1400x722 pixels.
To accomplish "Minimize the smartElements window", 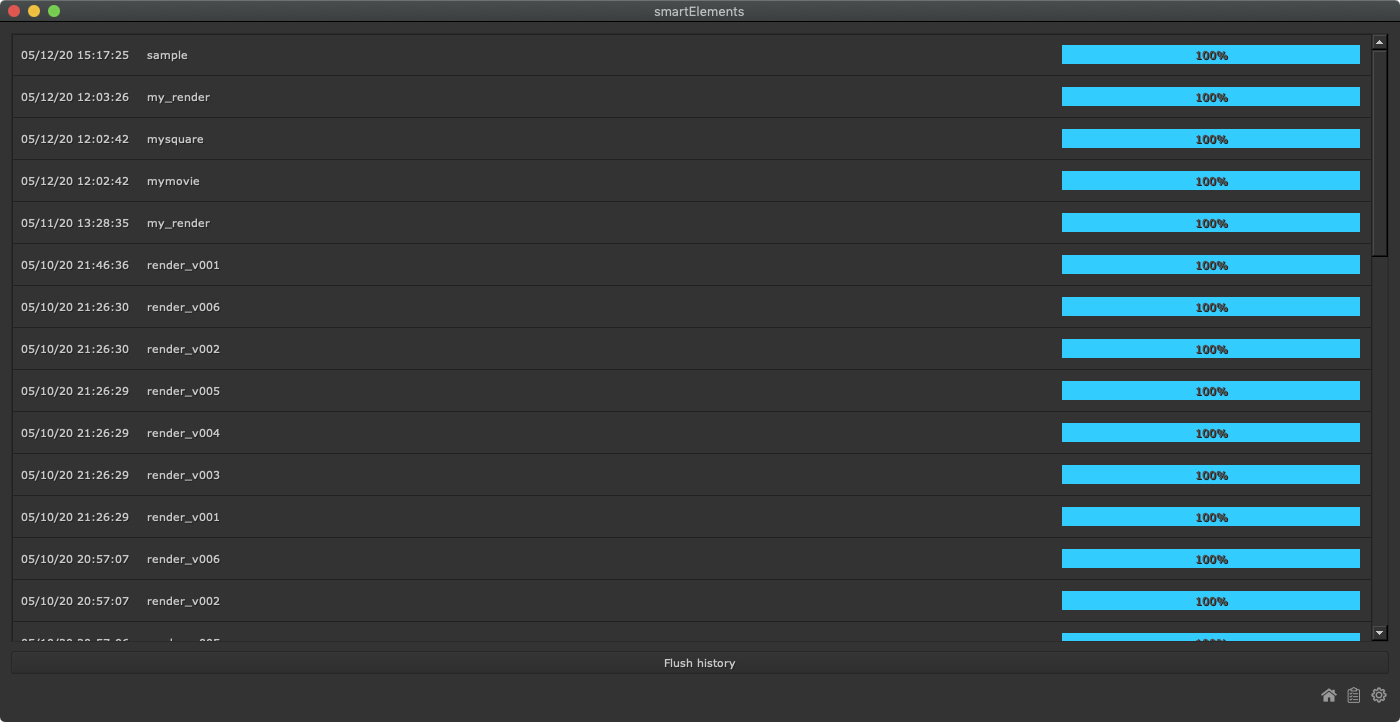I will 34,11.
